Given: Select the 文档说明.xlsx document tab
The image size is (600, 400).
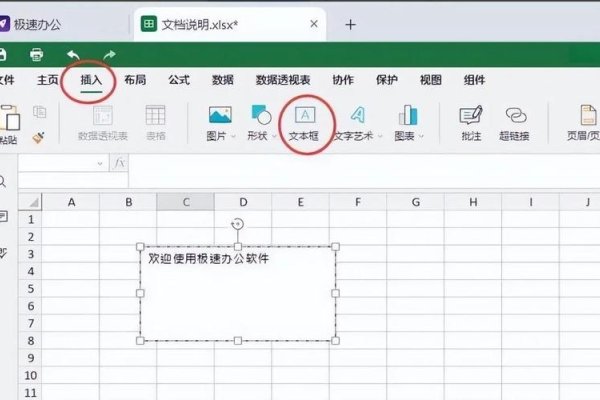Looking at the screenshot, I should (230, 25).
